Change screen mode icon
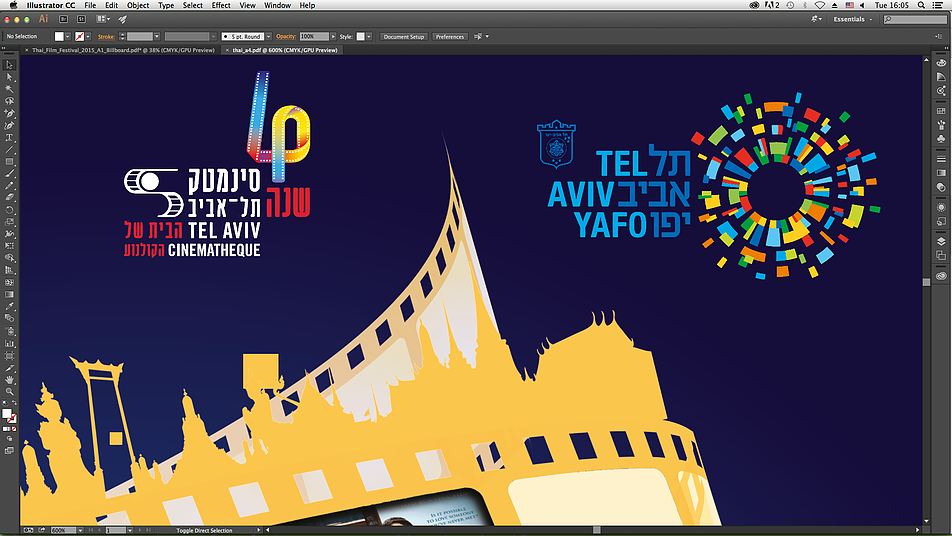952x536 pixels. (9, 450)
